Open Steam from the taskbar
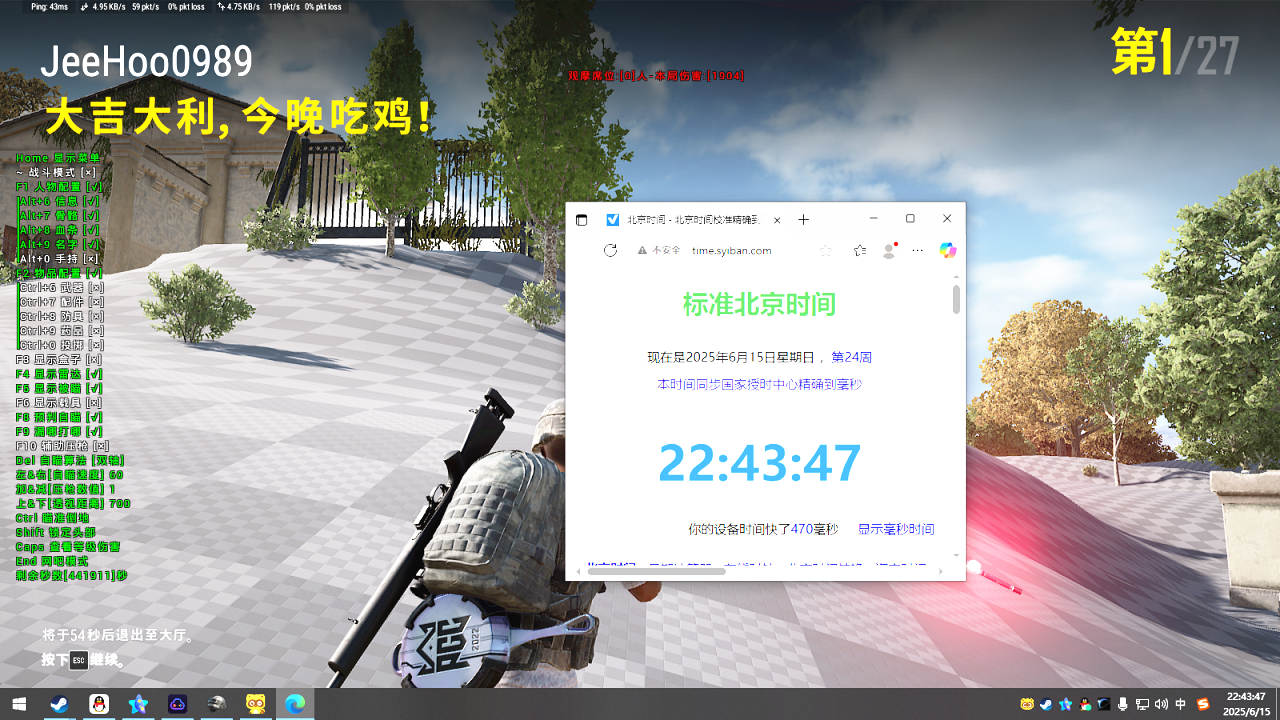This screenshot has height=720, width=1280. click(x=59, y=704)
